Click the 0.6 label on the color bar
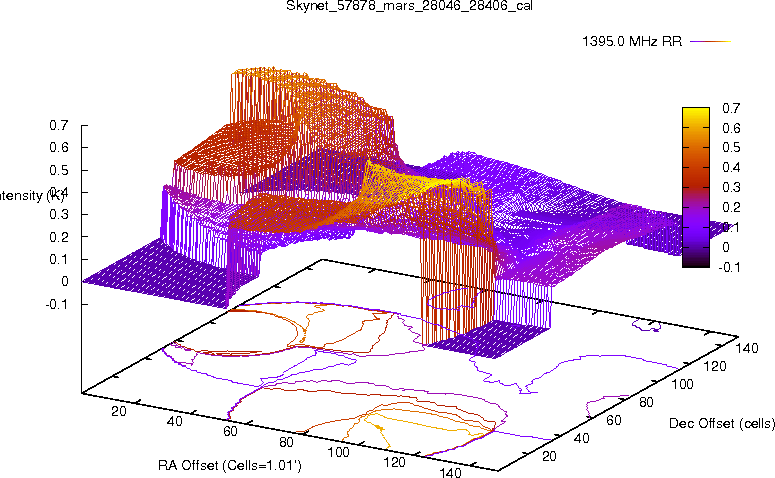Viewport: 775px width, 478px height. tap(731, 128)
